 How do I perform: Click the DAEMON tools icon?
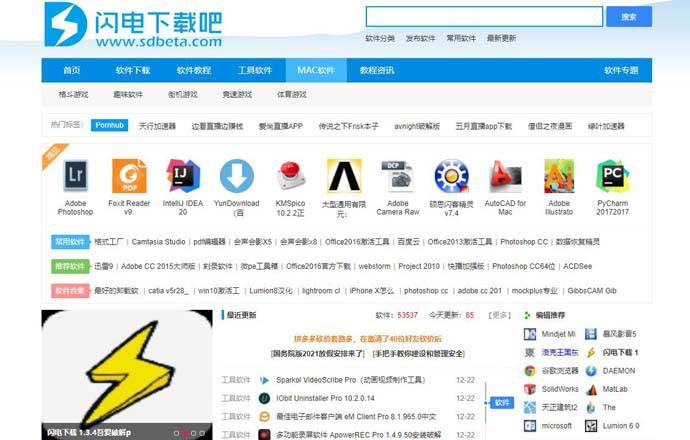(x=591, y=371)
